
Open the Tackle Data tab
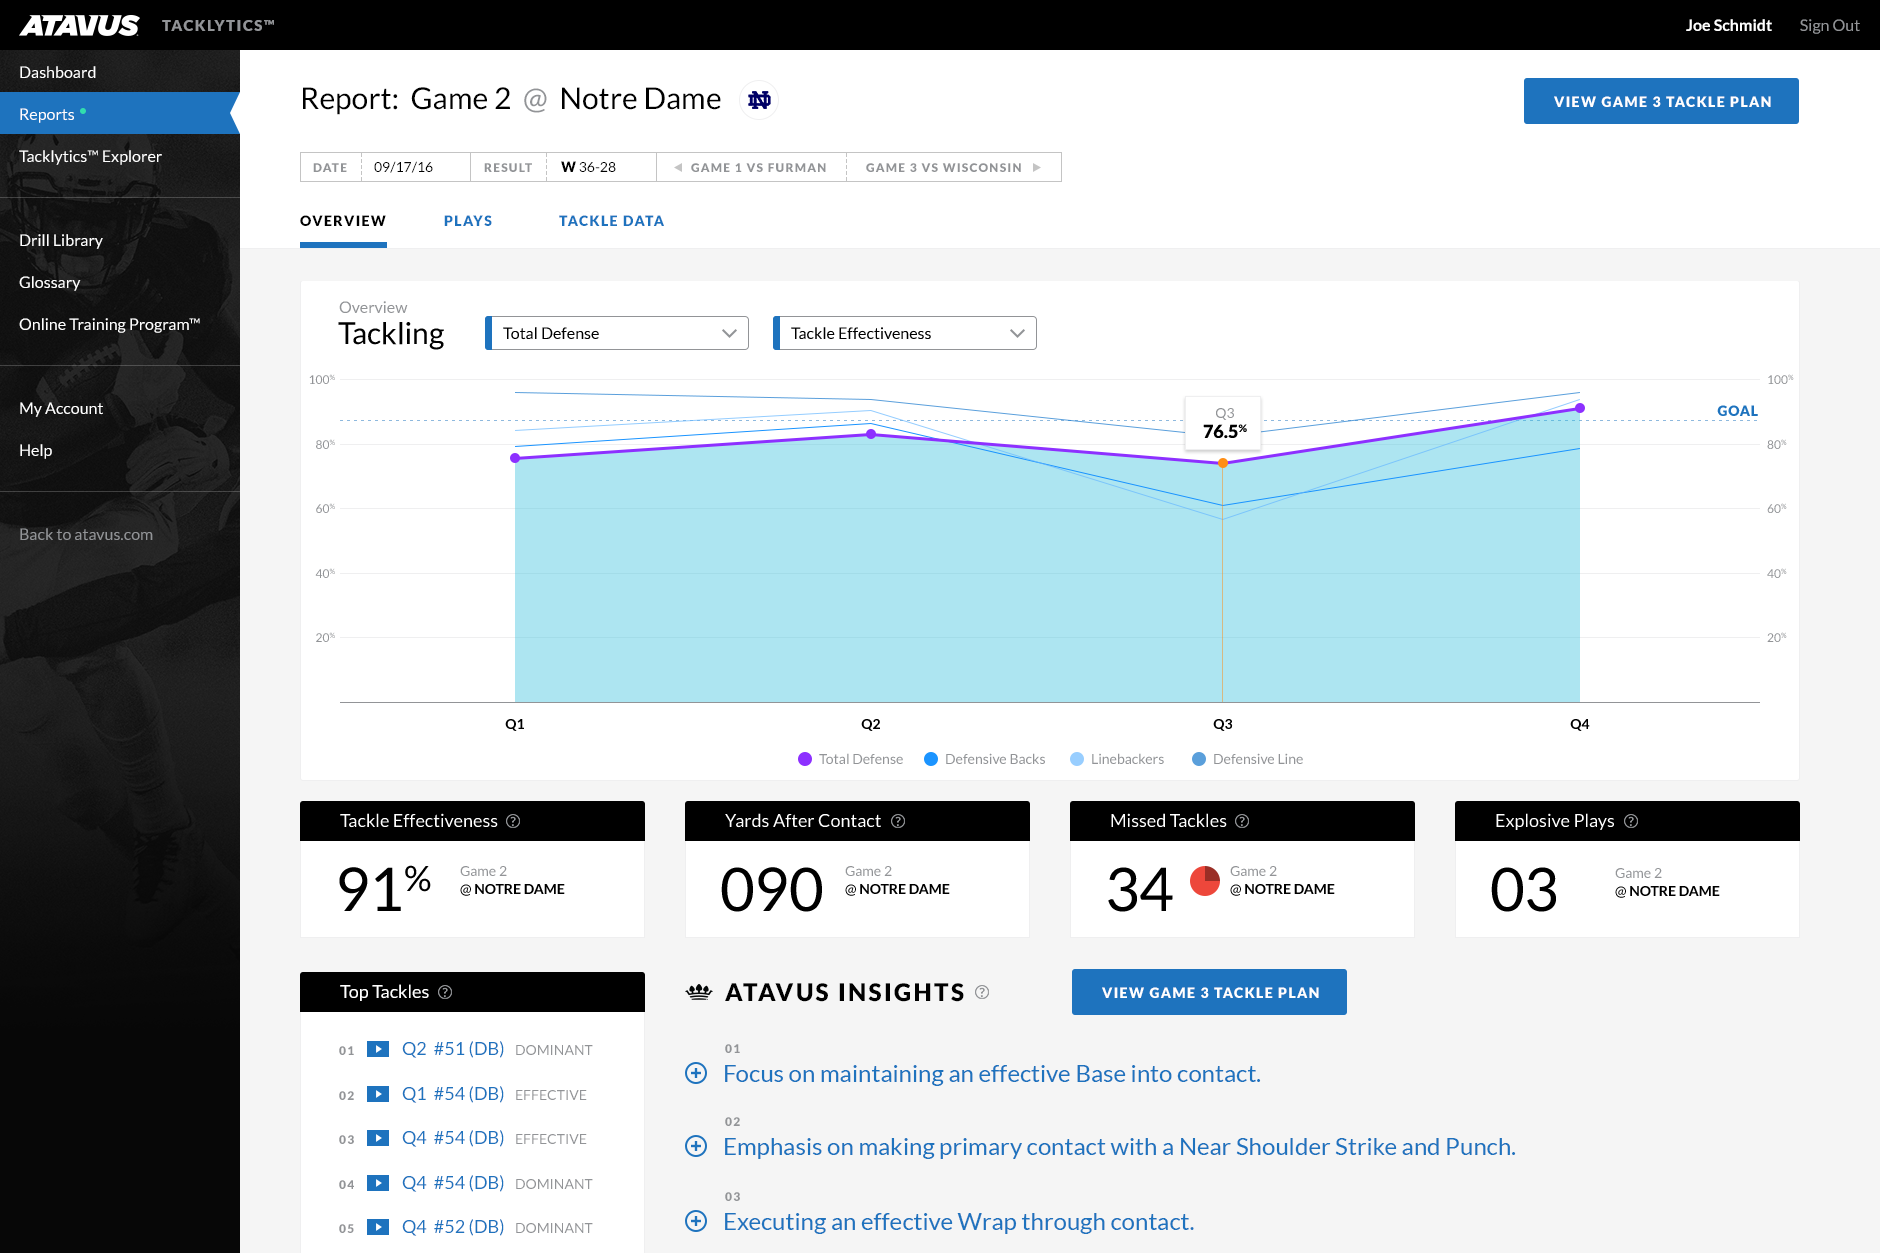click(611, 221)
